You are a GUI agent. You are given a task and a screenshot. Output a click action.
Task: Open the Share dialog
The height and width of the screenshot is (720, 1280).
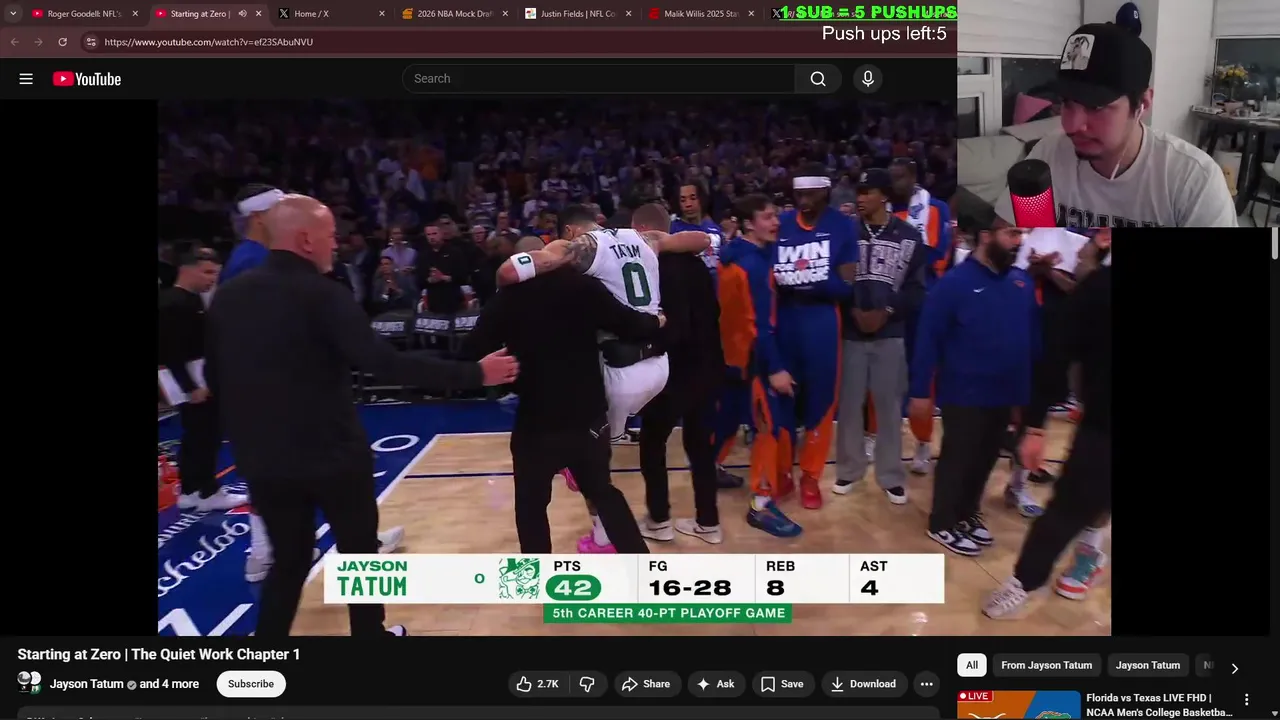[x=646, y=684]
